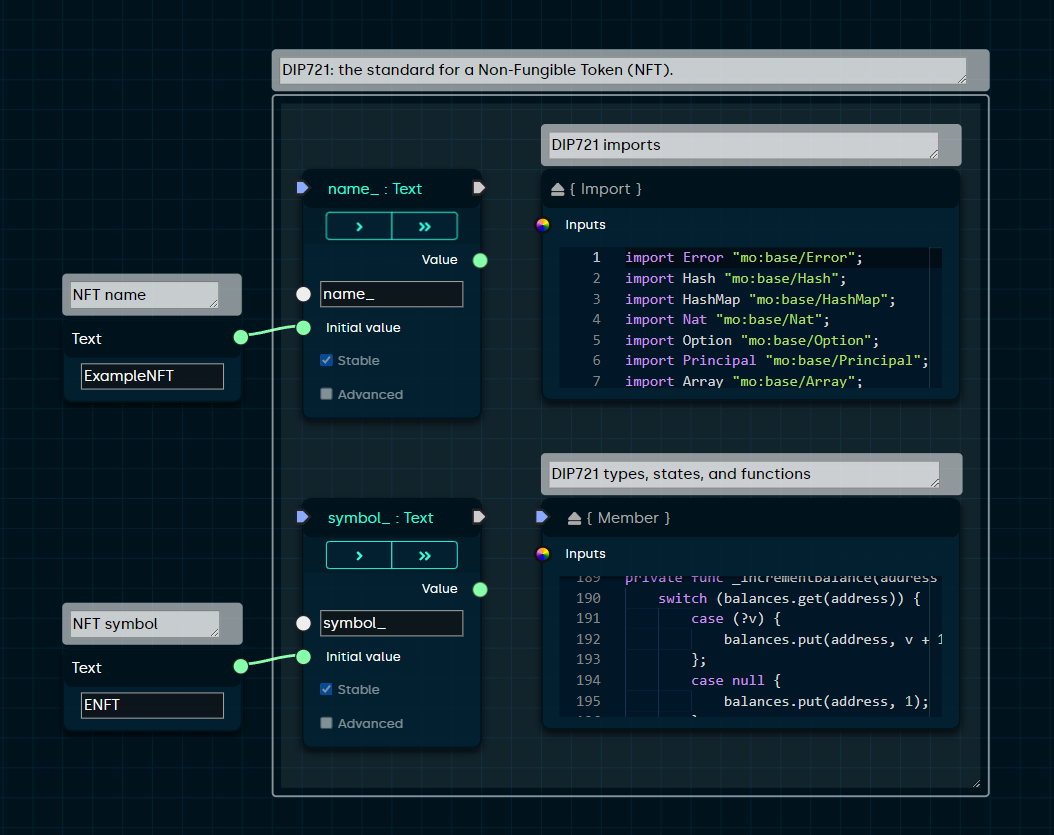Click the Value output socket of symbol_ node
The width and height of the screenshot is (1054, 835).
pos(480,590)
